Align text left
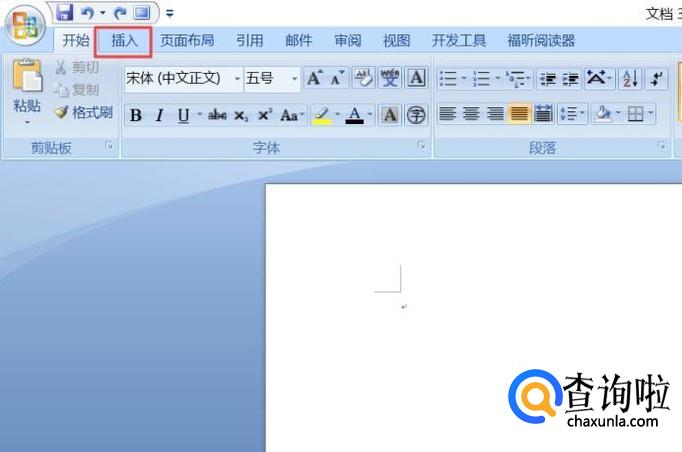Image resolution: width=682 pixels, height=452 pixels. click(x=448, y=114)
